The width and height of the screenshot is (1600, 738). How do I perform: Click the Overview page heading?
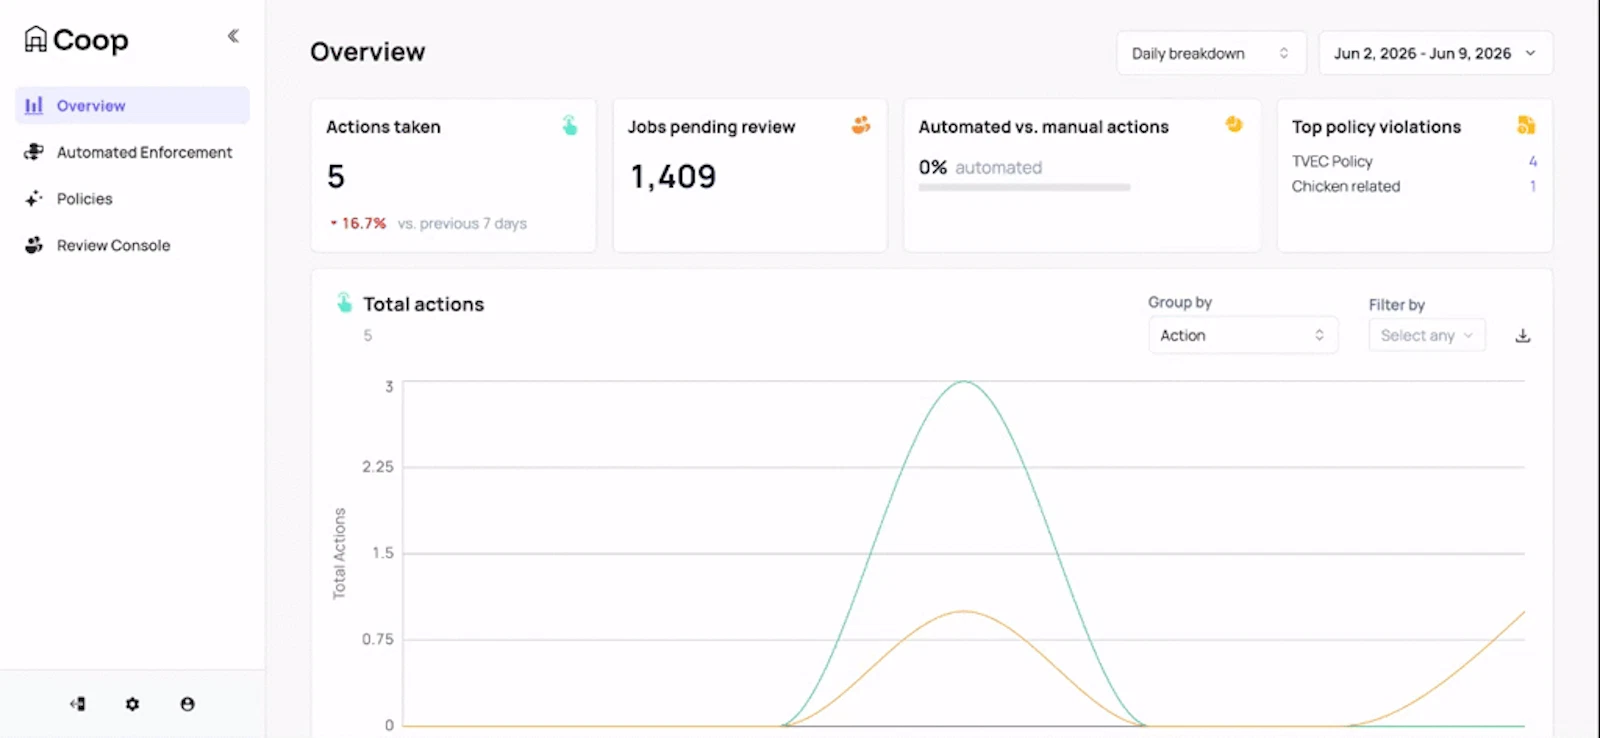367,52
